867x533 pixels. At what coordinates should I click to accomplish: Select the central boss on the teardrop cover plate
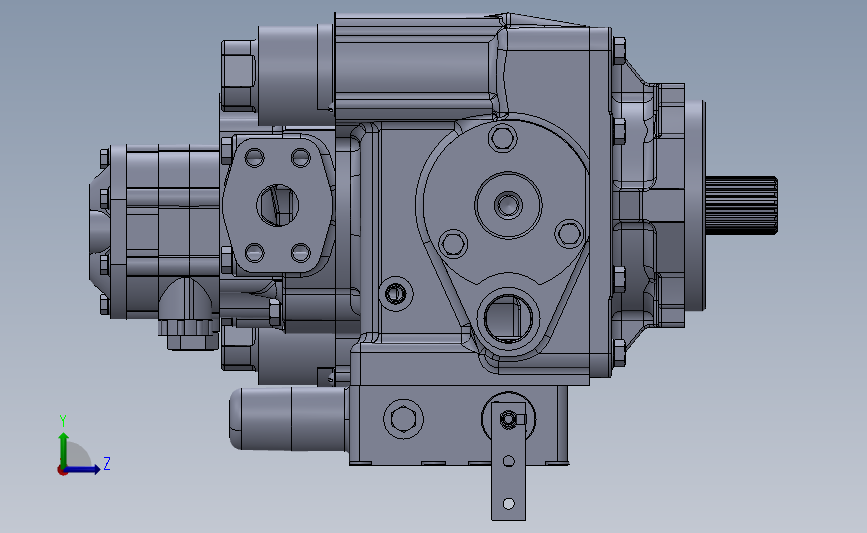pyautogui.click(x=508, y=205)
